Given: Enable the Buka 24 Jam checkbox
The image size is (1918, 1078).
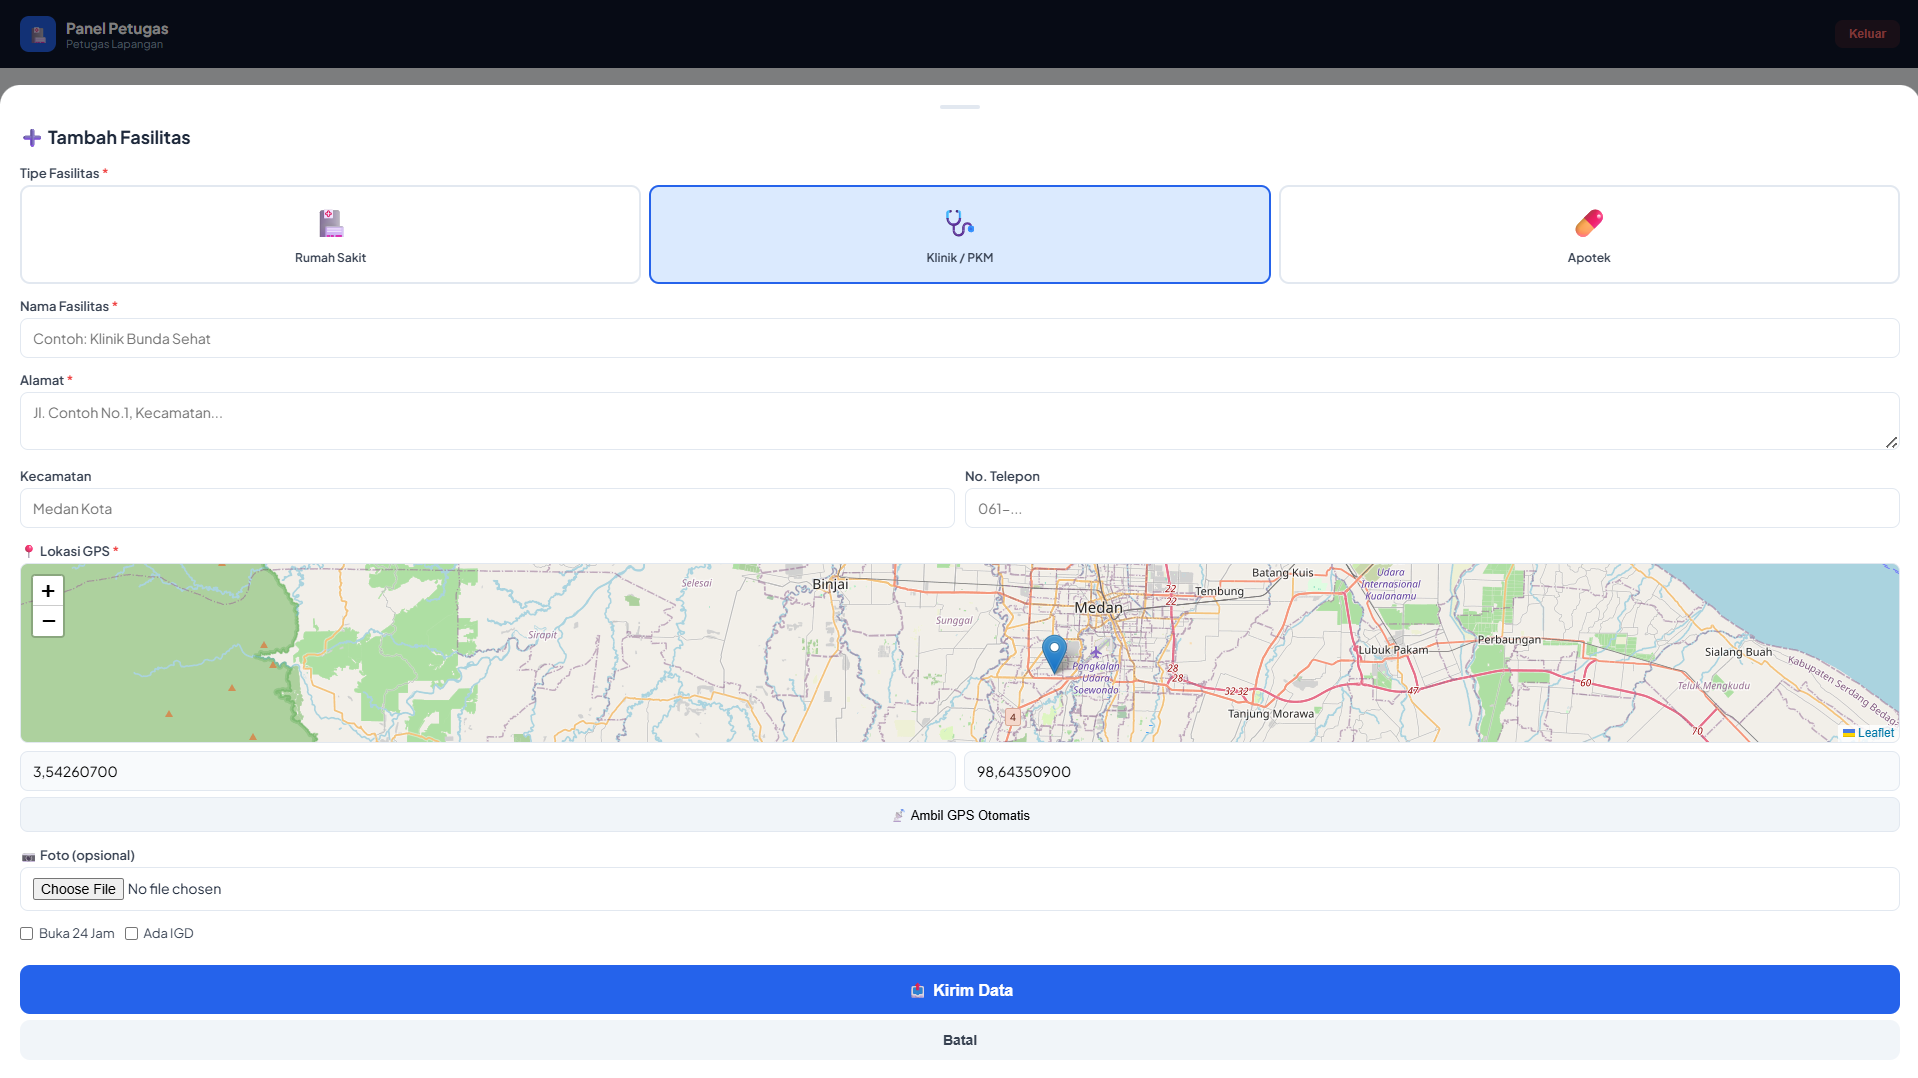Looking at the screenshot, I should (x=27, y=934).
